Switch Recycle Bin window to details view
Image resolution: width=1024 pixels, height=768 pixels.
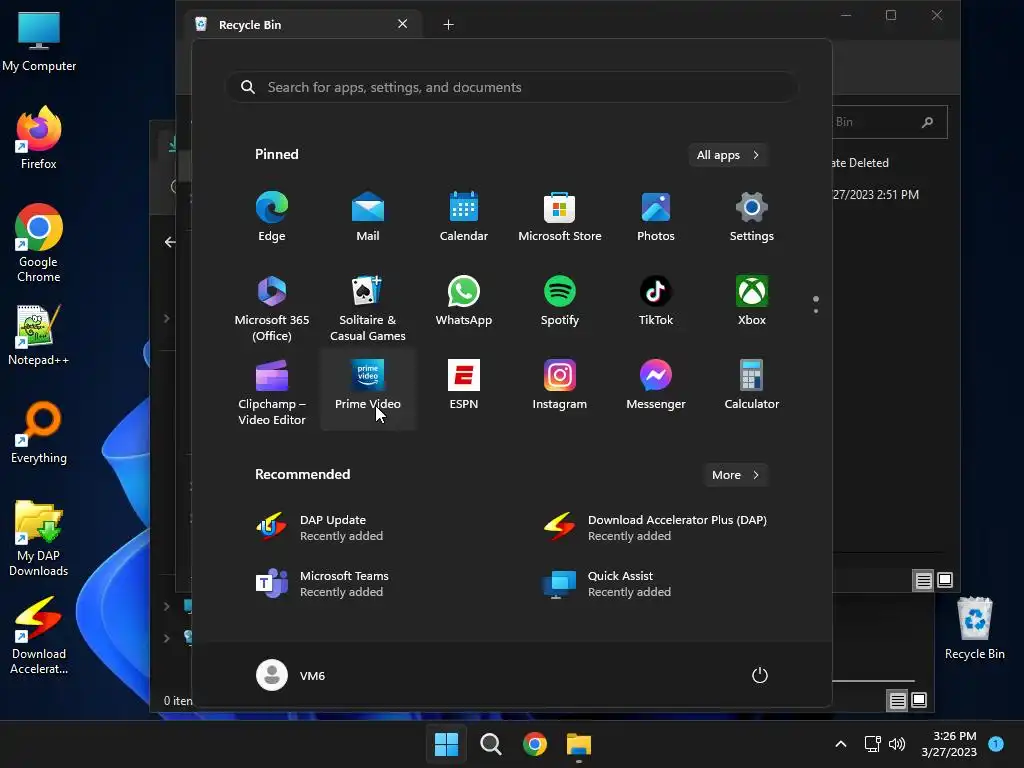click(x=923, y=580)
